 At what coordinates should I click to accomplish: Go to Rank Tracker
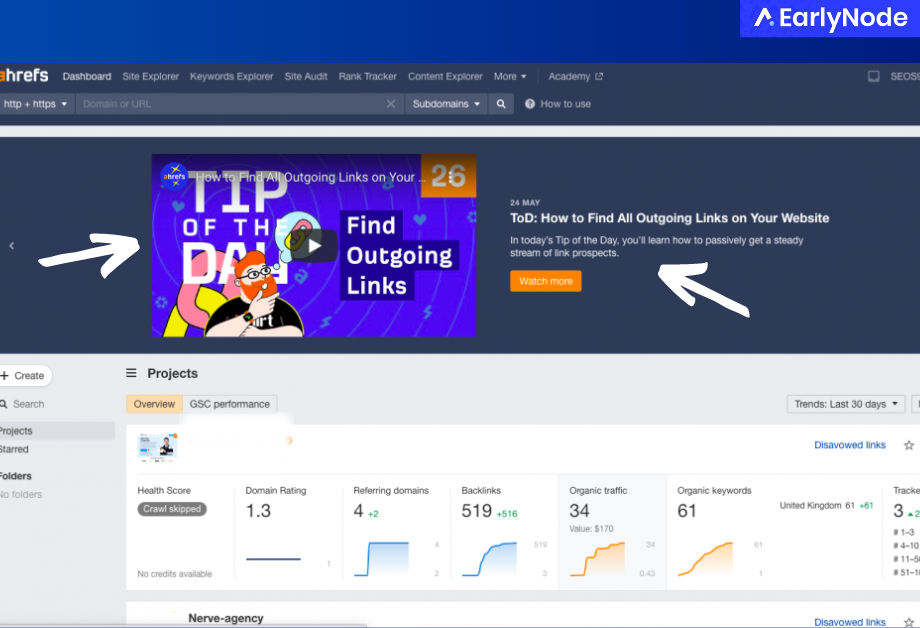367,76
